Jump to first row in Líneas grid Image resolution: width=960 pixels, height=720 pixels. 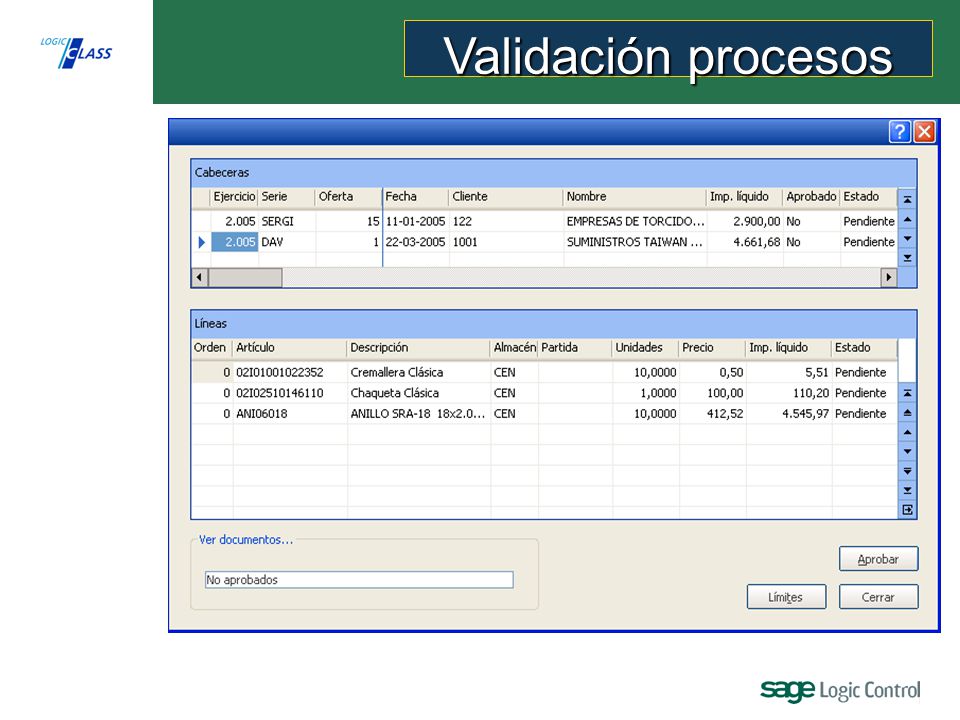[x=907, y=393]
